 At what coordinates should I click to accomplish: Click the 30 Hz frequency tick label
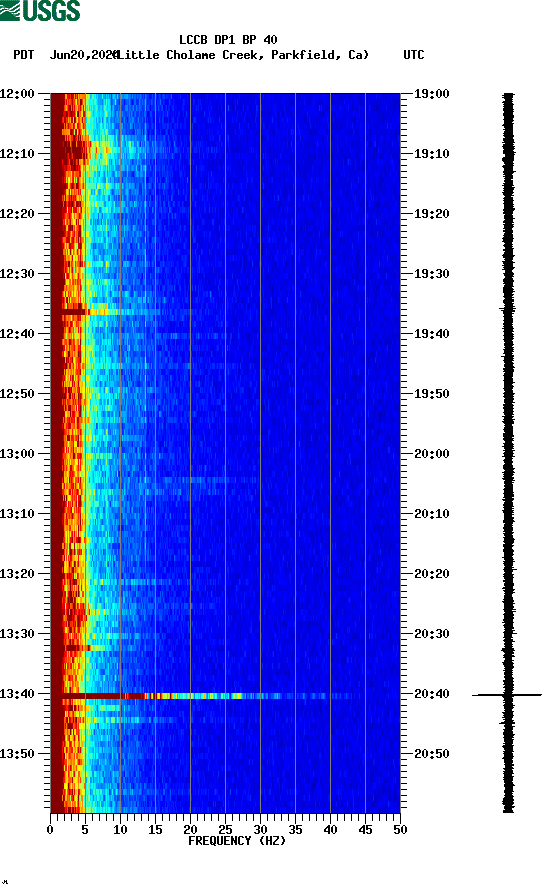point(260,830)
